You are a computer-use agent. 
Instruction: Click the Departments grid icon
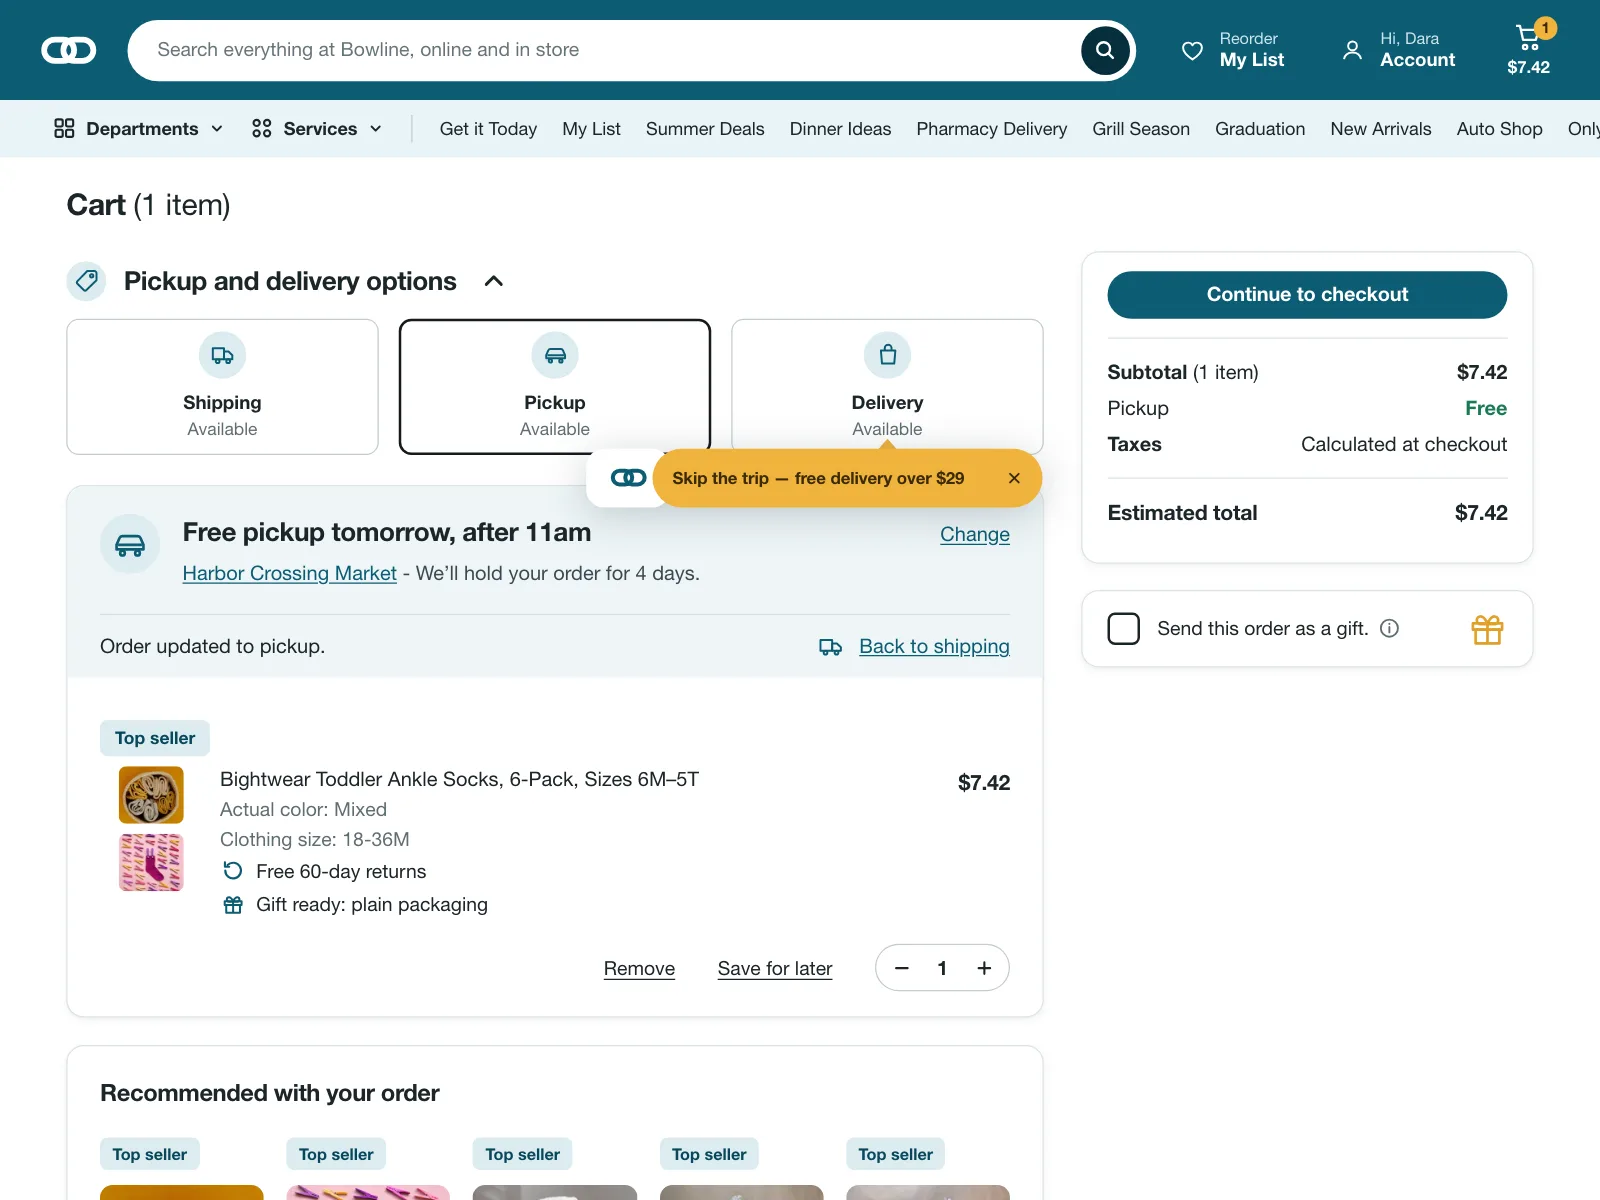point(64,128)
